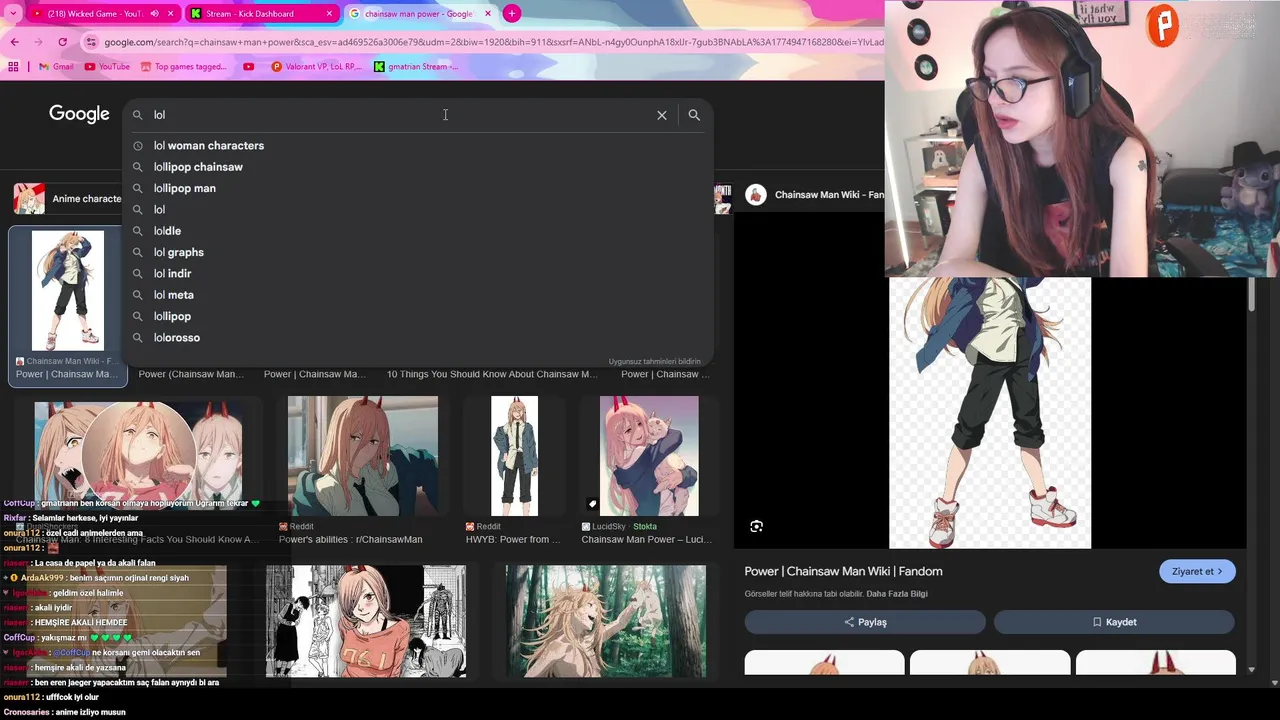This screenshot has width=1280, height=720.
Task: View site information icon in address bar
Action: tap(91, 42)
